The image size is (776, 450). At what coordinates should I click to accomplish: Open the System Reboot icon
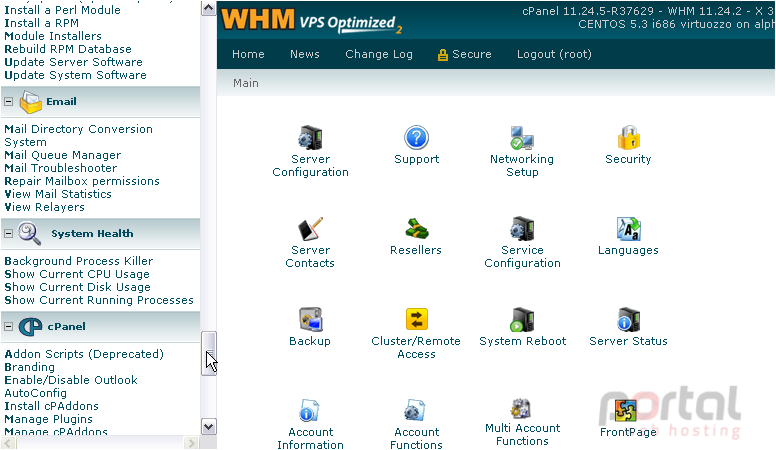522,320
